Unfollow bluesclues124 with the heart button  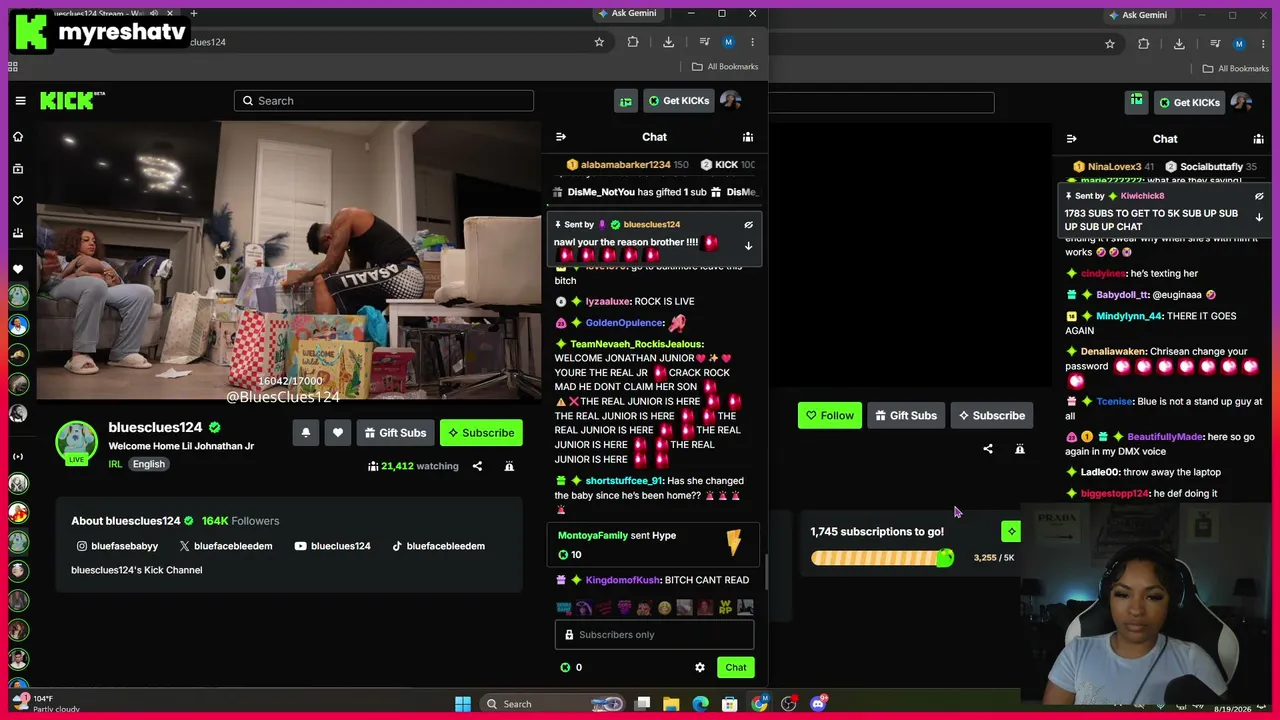point(338,433)
